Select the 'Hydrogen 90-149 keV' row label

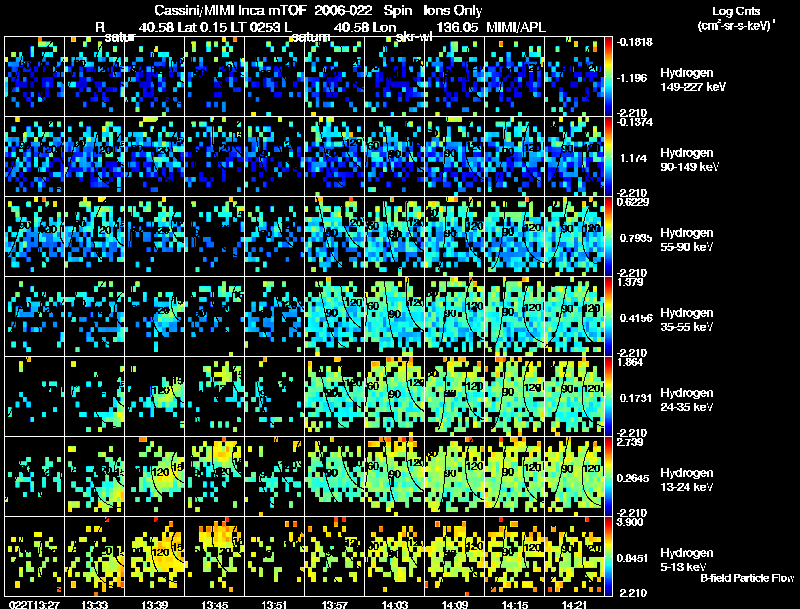pyautogui.click(x=689, y=160)
